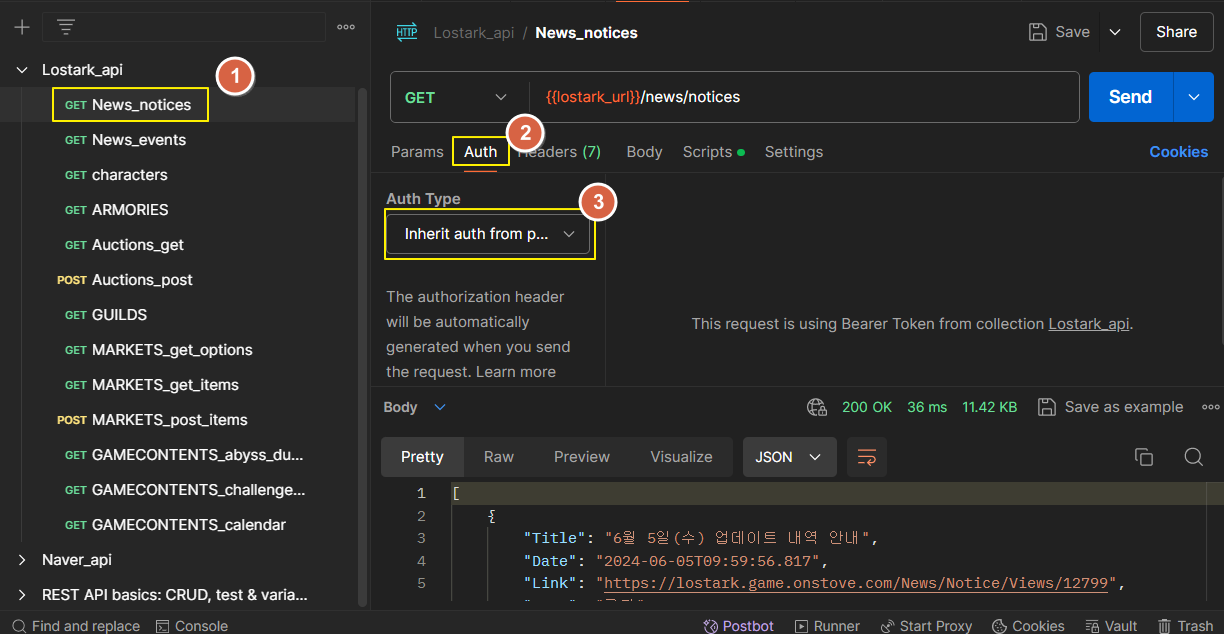Open the Auth Type dropdown
Viewport: 1224px width, 634px height.
coord(489,234)
